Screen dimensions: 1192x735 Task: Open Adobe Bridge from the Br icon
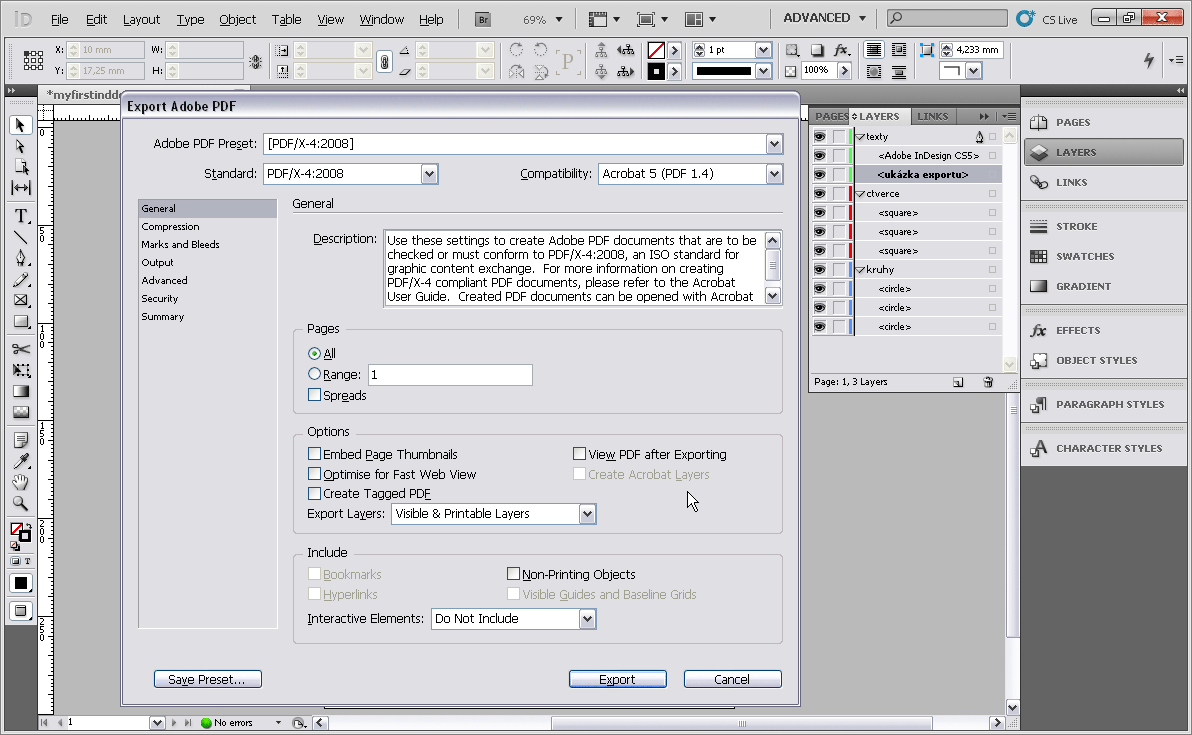pyautogui.click(x=483, y=19)
